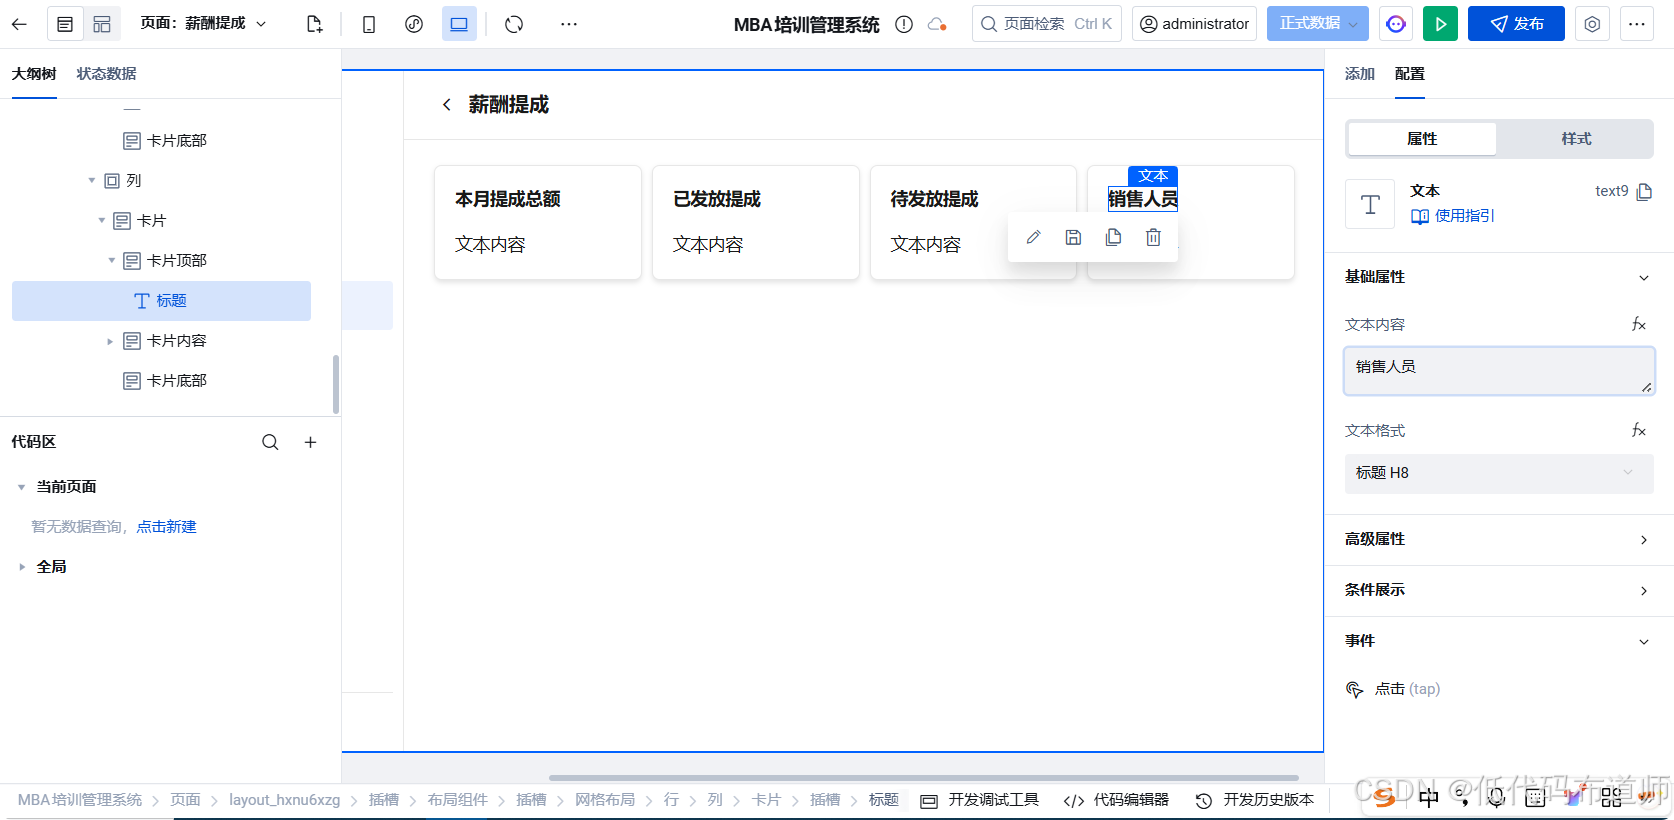This screenshot has width=1674, height=820.
Task: Switch to the 大纲树 tab
Action: (34, 74)
